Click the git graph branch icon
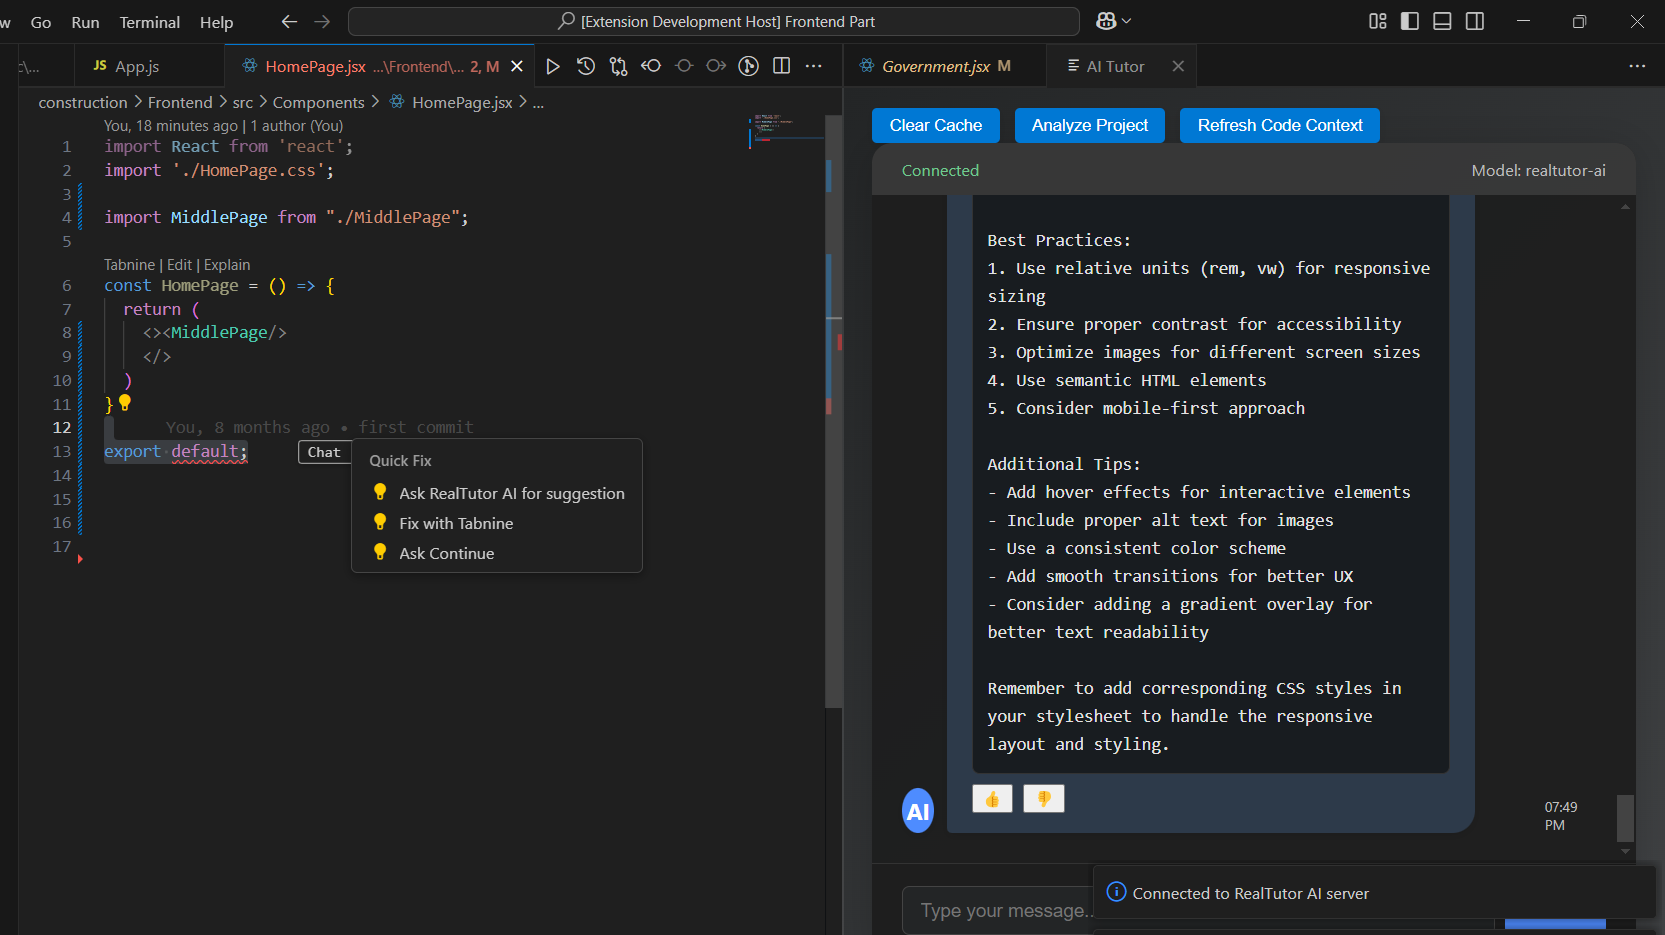 click(748, 66)
